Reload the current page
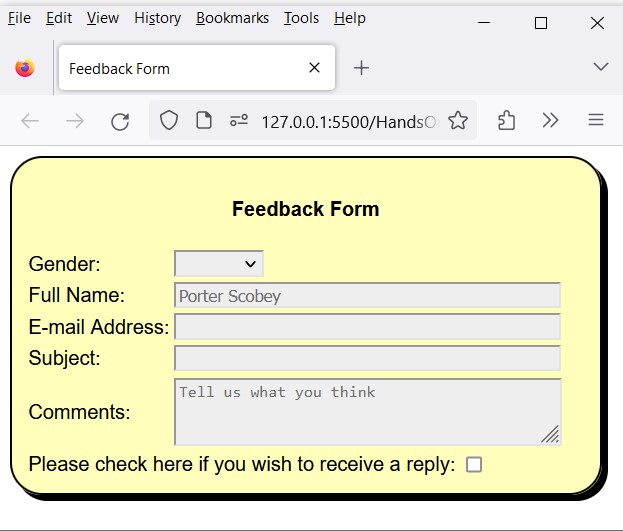The height and width of the screenshot is (531, 623). pos(120,121)
